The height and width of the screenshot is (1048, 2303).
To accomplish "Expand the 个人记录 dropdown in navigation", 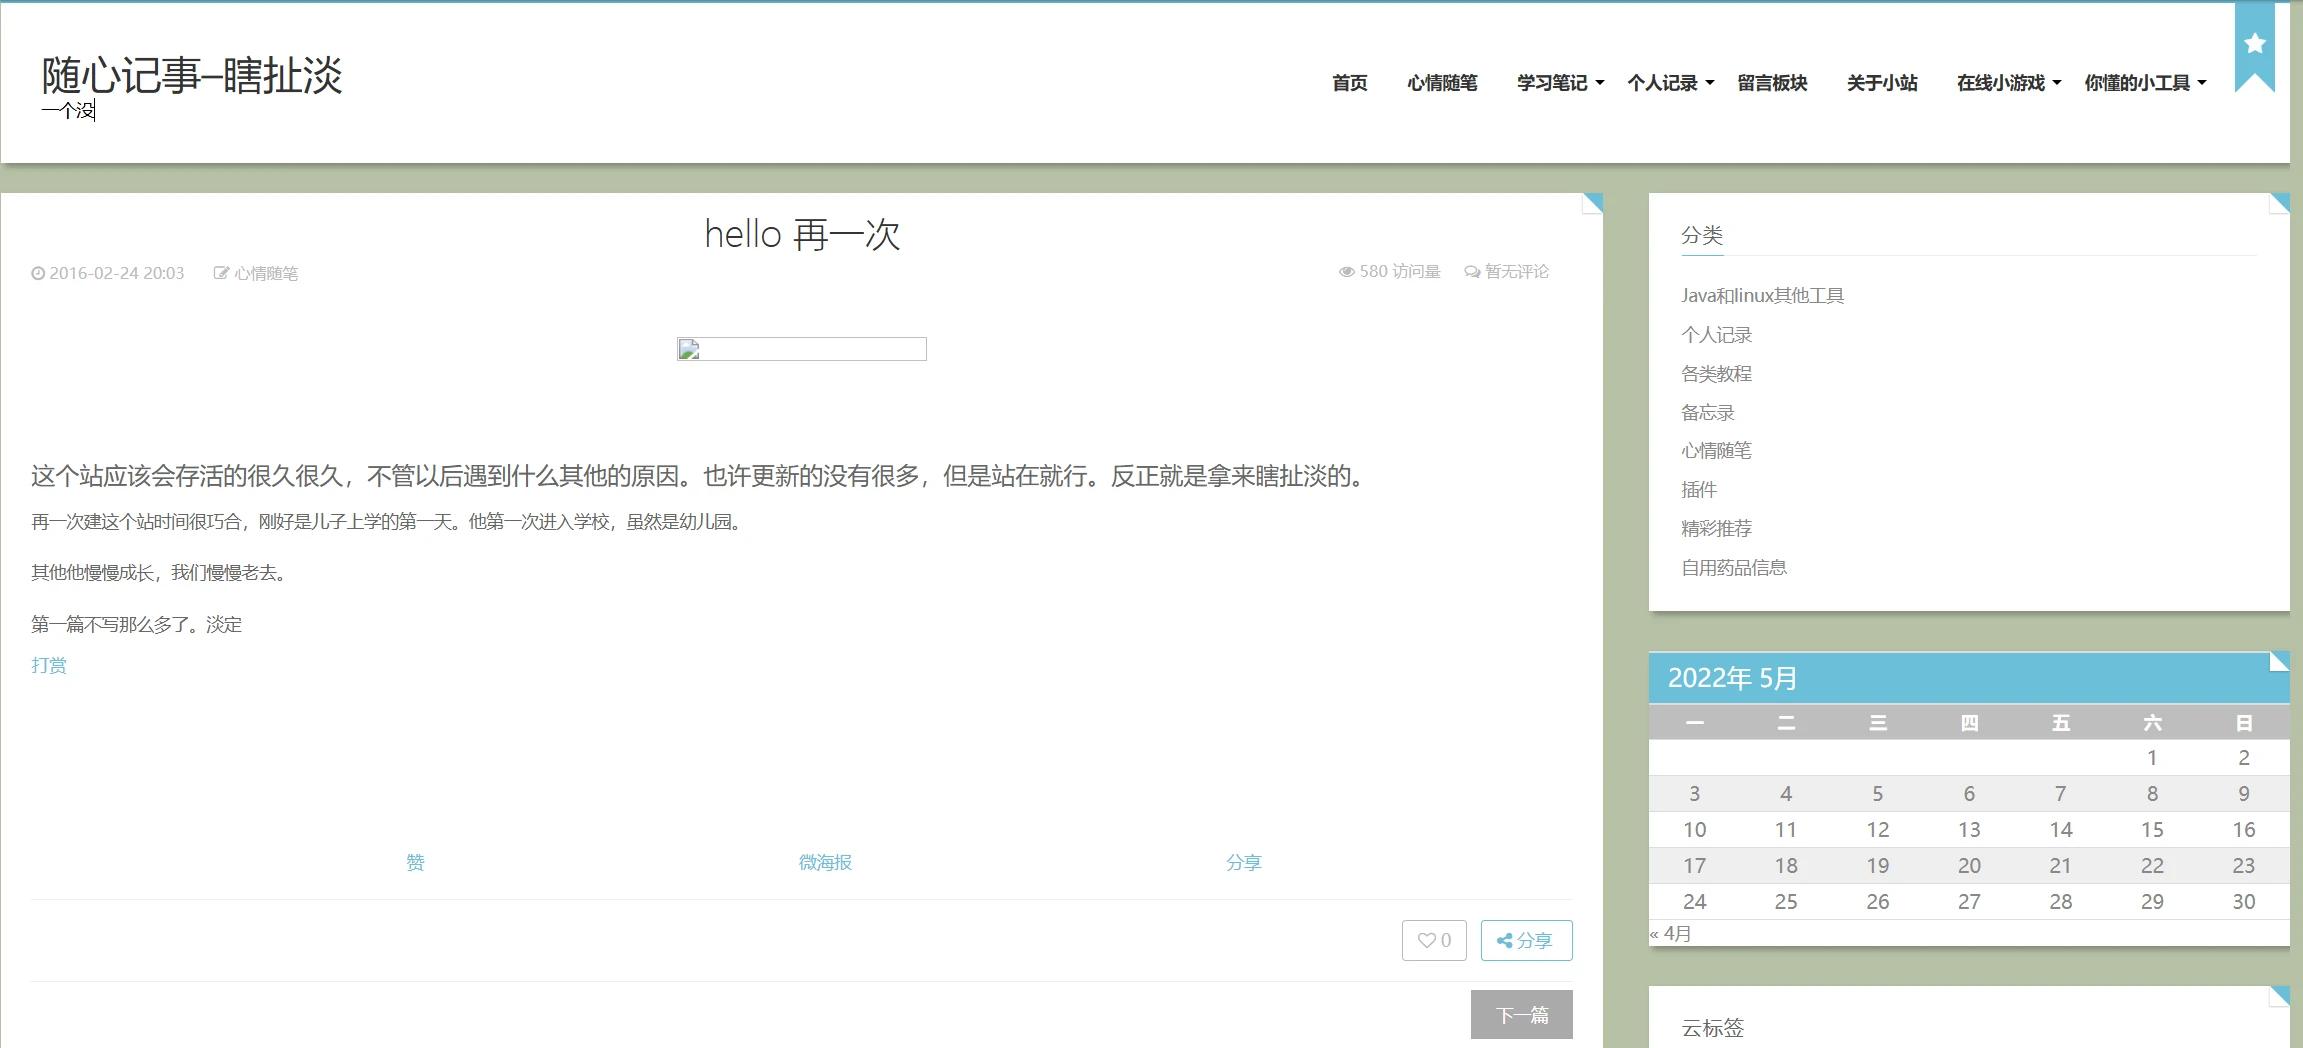I will click(x=1669, y=83).
